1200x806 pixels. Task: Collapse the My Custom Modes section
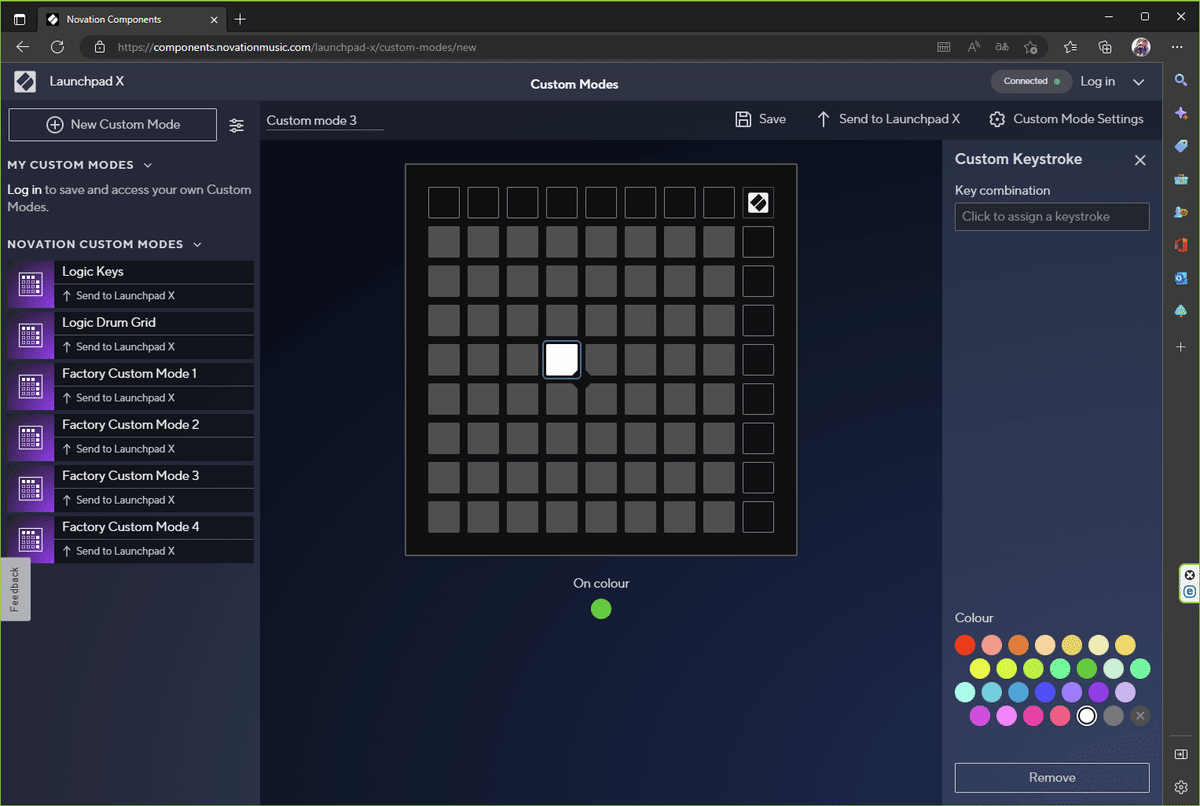click(148, 165)
